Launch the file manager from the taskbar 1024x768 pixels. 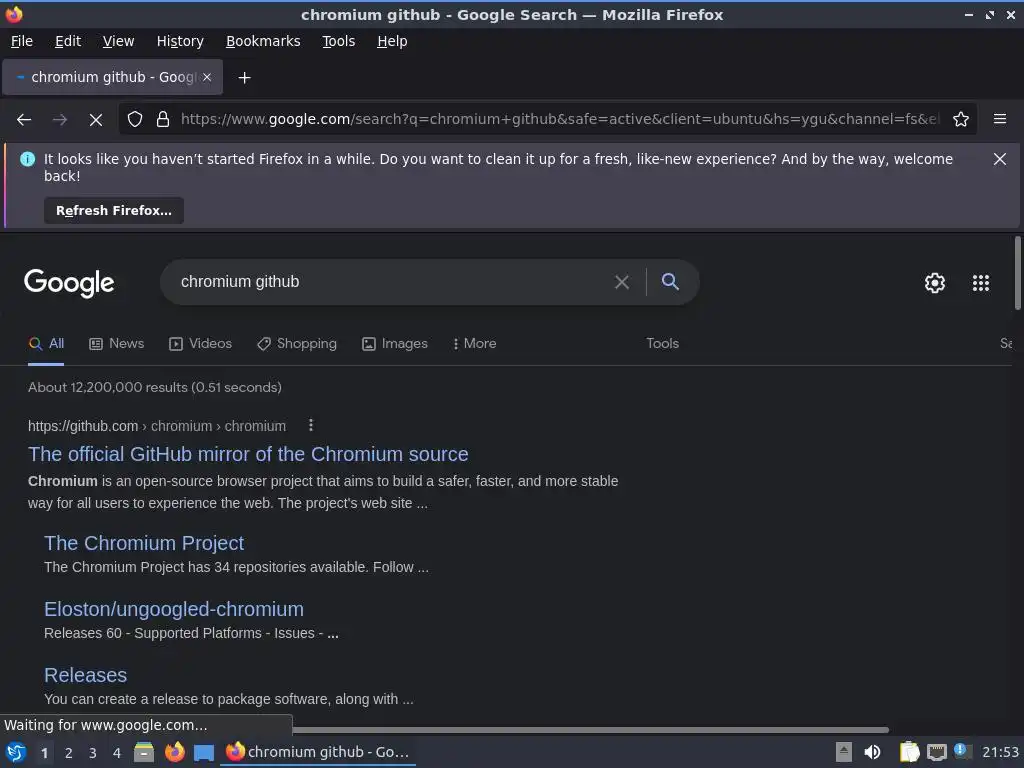click(144, 752)
